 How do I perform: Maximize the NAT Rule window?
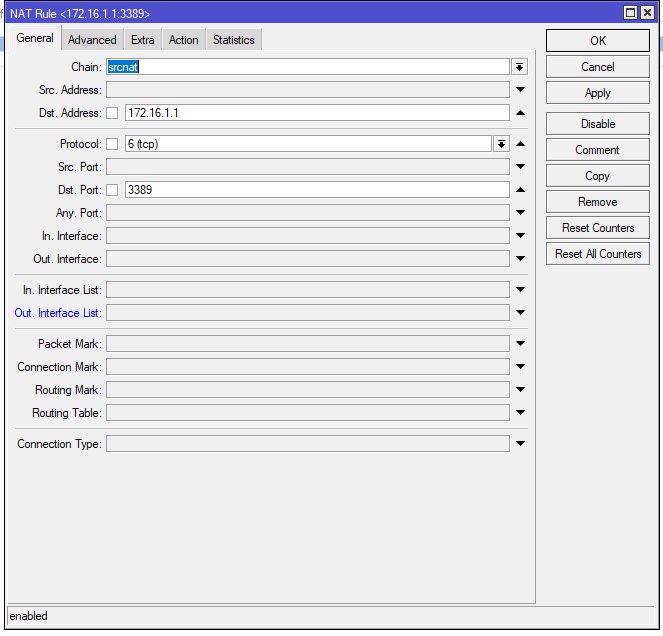point(630,13)
